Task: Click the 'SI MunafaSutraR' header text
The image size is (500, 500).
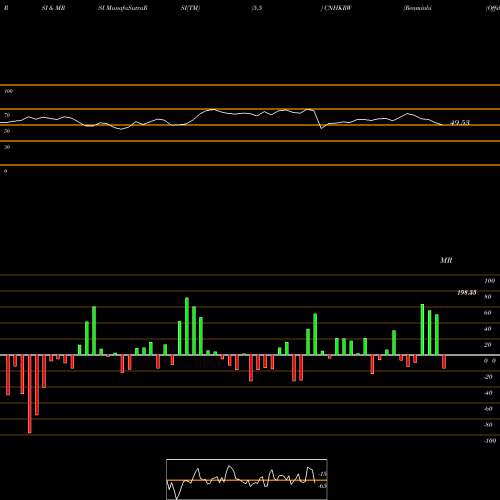Action: (x=123, y=8)
